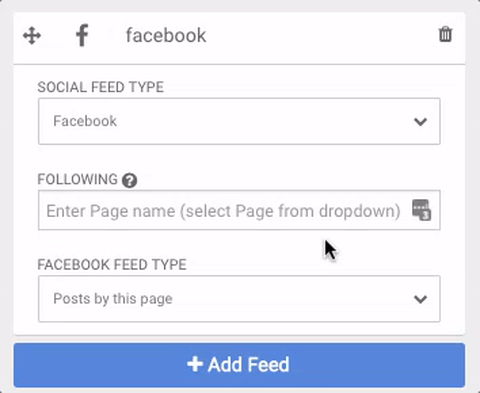The height and width of the screenshot is (393, 480).
Task: Click the 'facebook' feed title text
Action: [166, 35]
